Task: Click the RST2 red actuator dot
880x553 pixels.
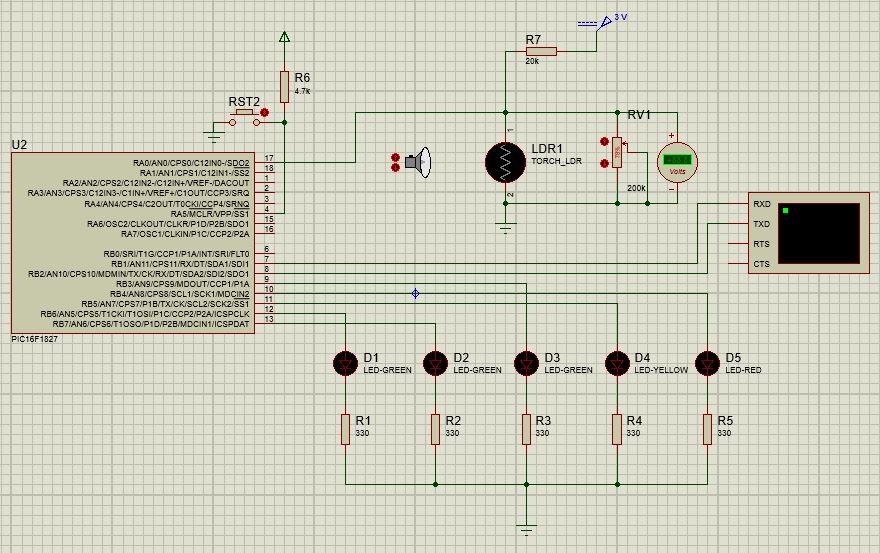Action: [265, 112]
